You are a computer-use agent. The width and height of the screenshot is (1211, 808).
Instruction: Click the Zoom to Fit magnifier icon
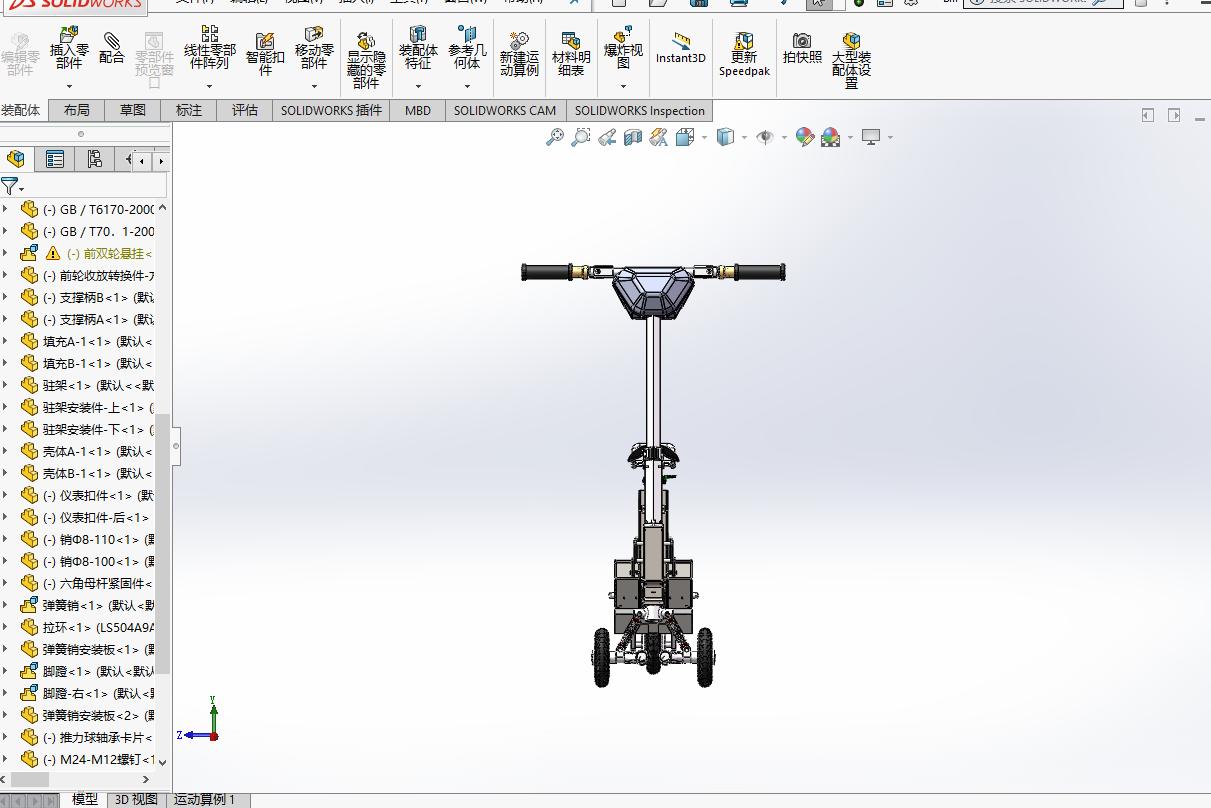(x=555, y=137)
